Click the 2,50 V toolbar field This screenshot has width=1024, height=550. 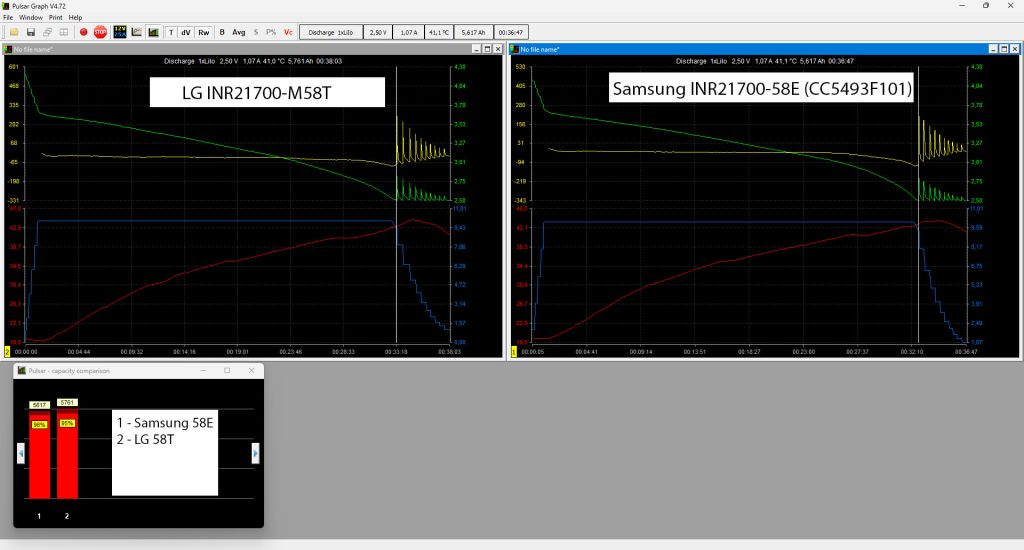tap(378, 32)
